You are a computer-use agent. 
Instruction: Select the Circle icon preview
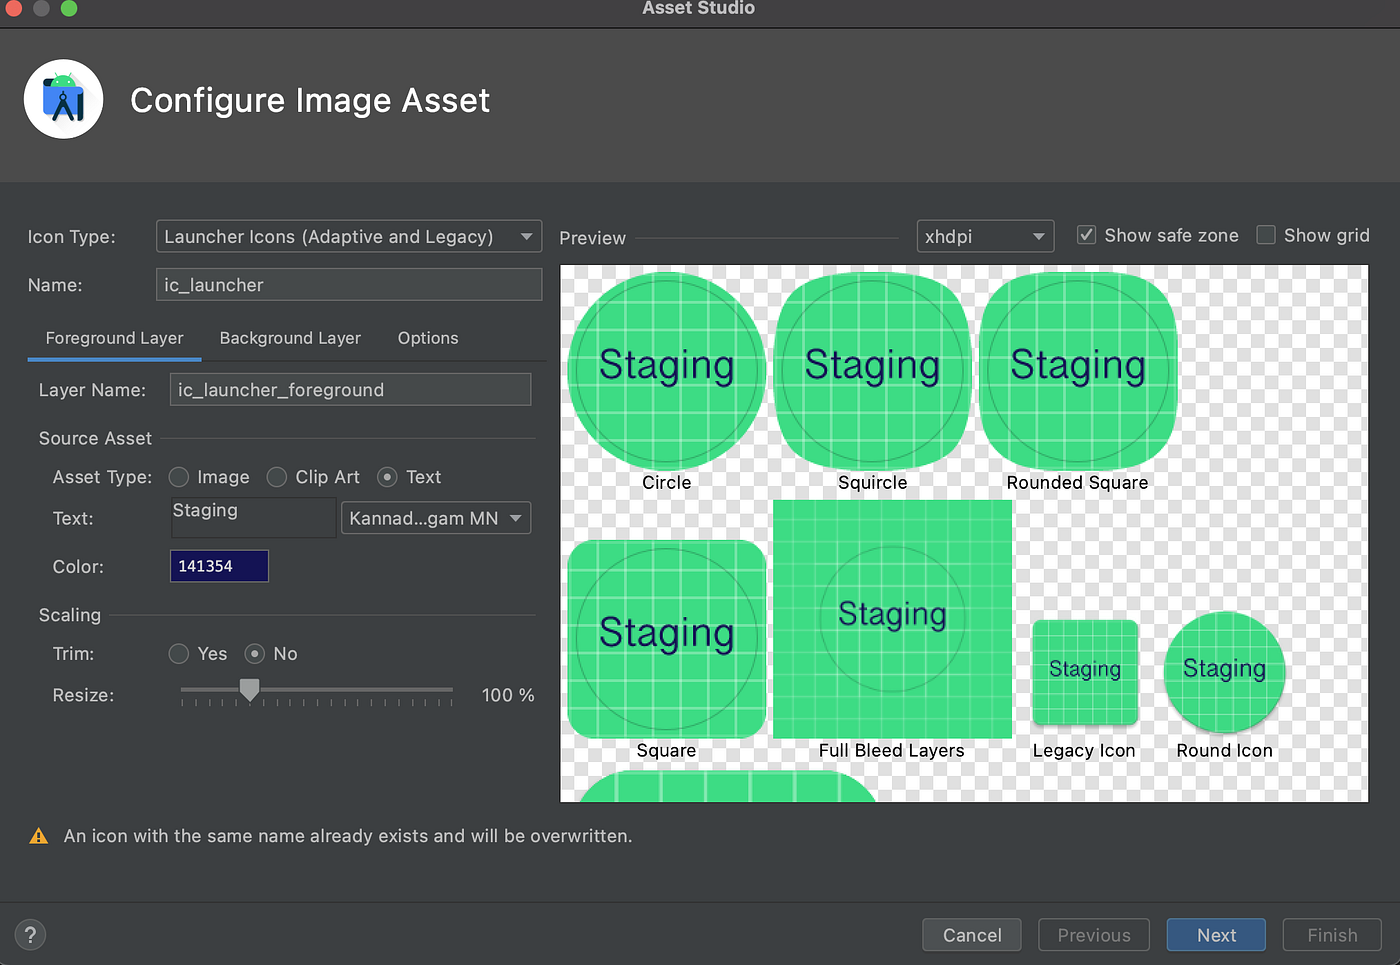click(x=666, y=369)
